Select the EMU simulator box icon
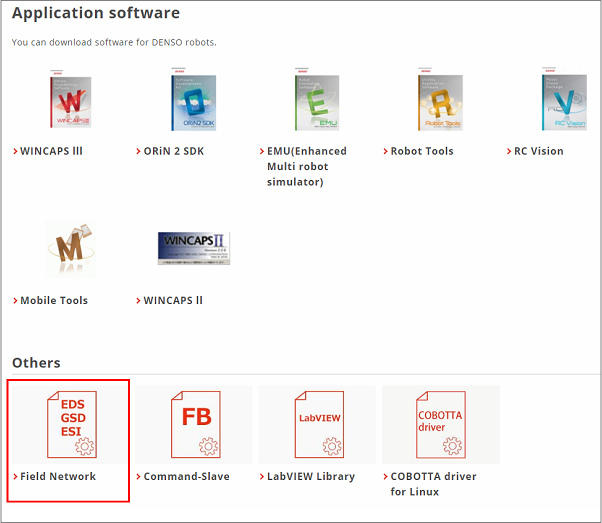Screen dimensions: 602x523 [x=317, y=102]
